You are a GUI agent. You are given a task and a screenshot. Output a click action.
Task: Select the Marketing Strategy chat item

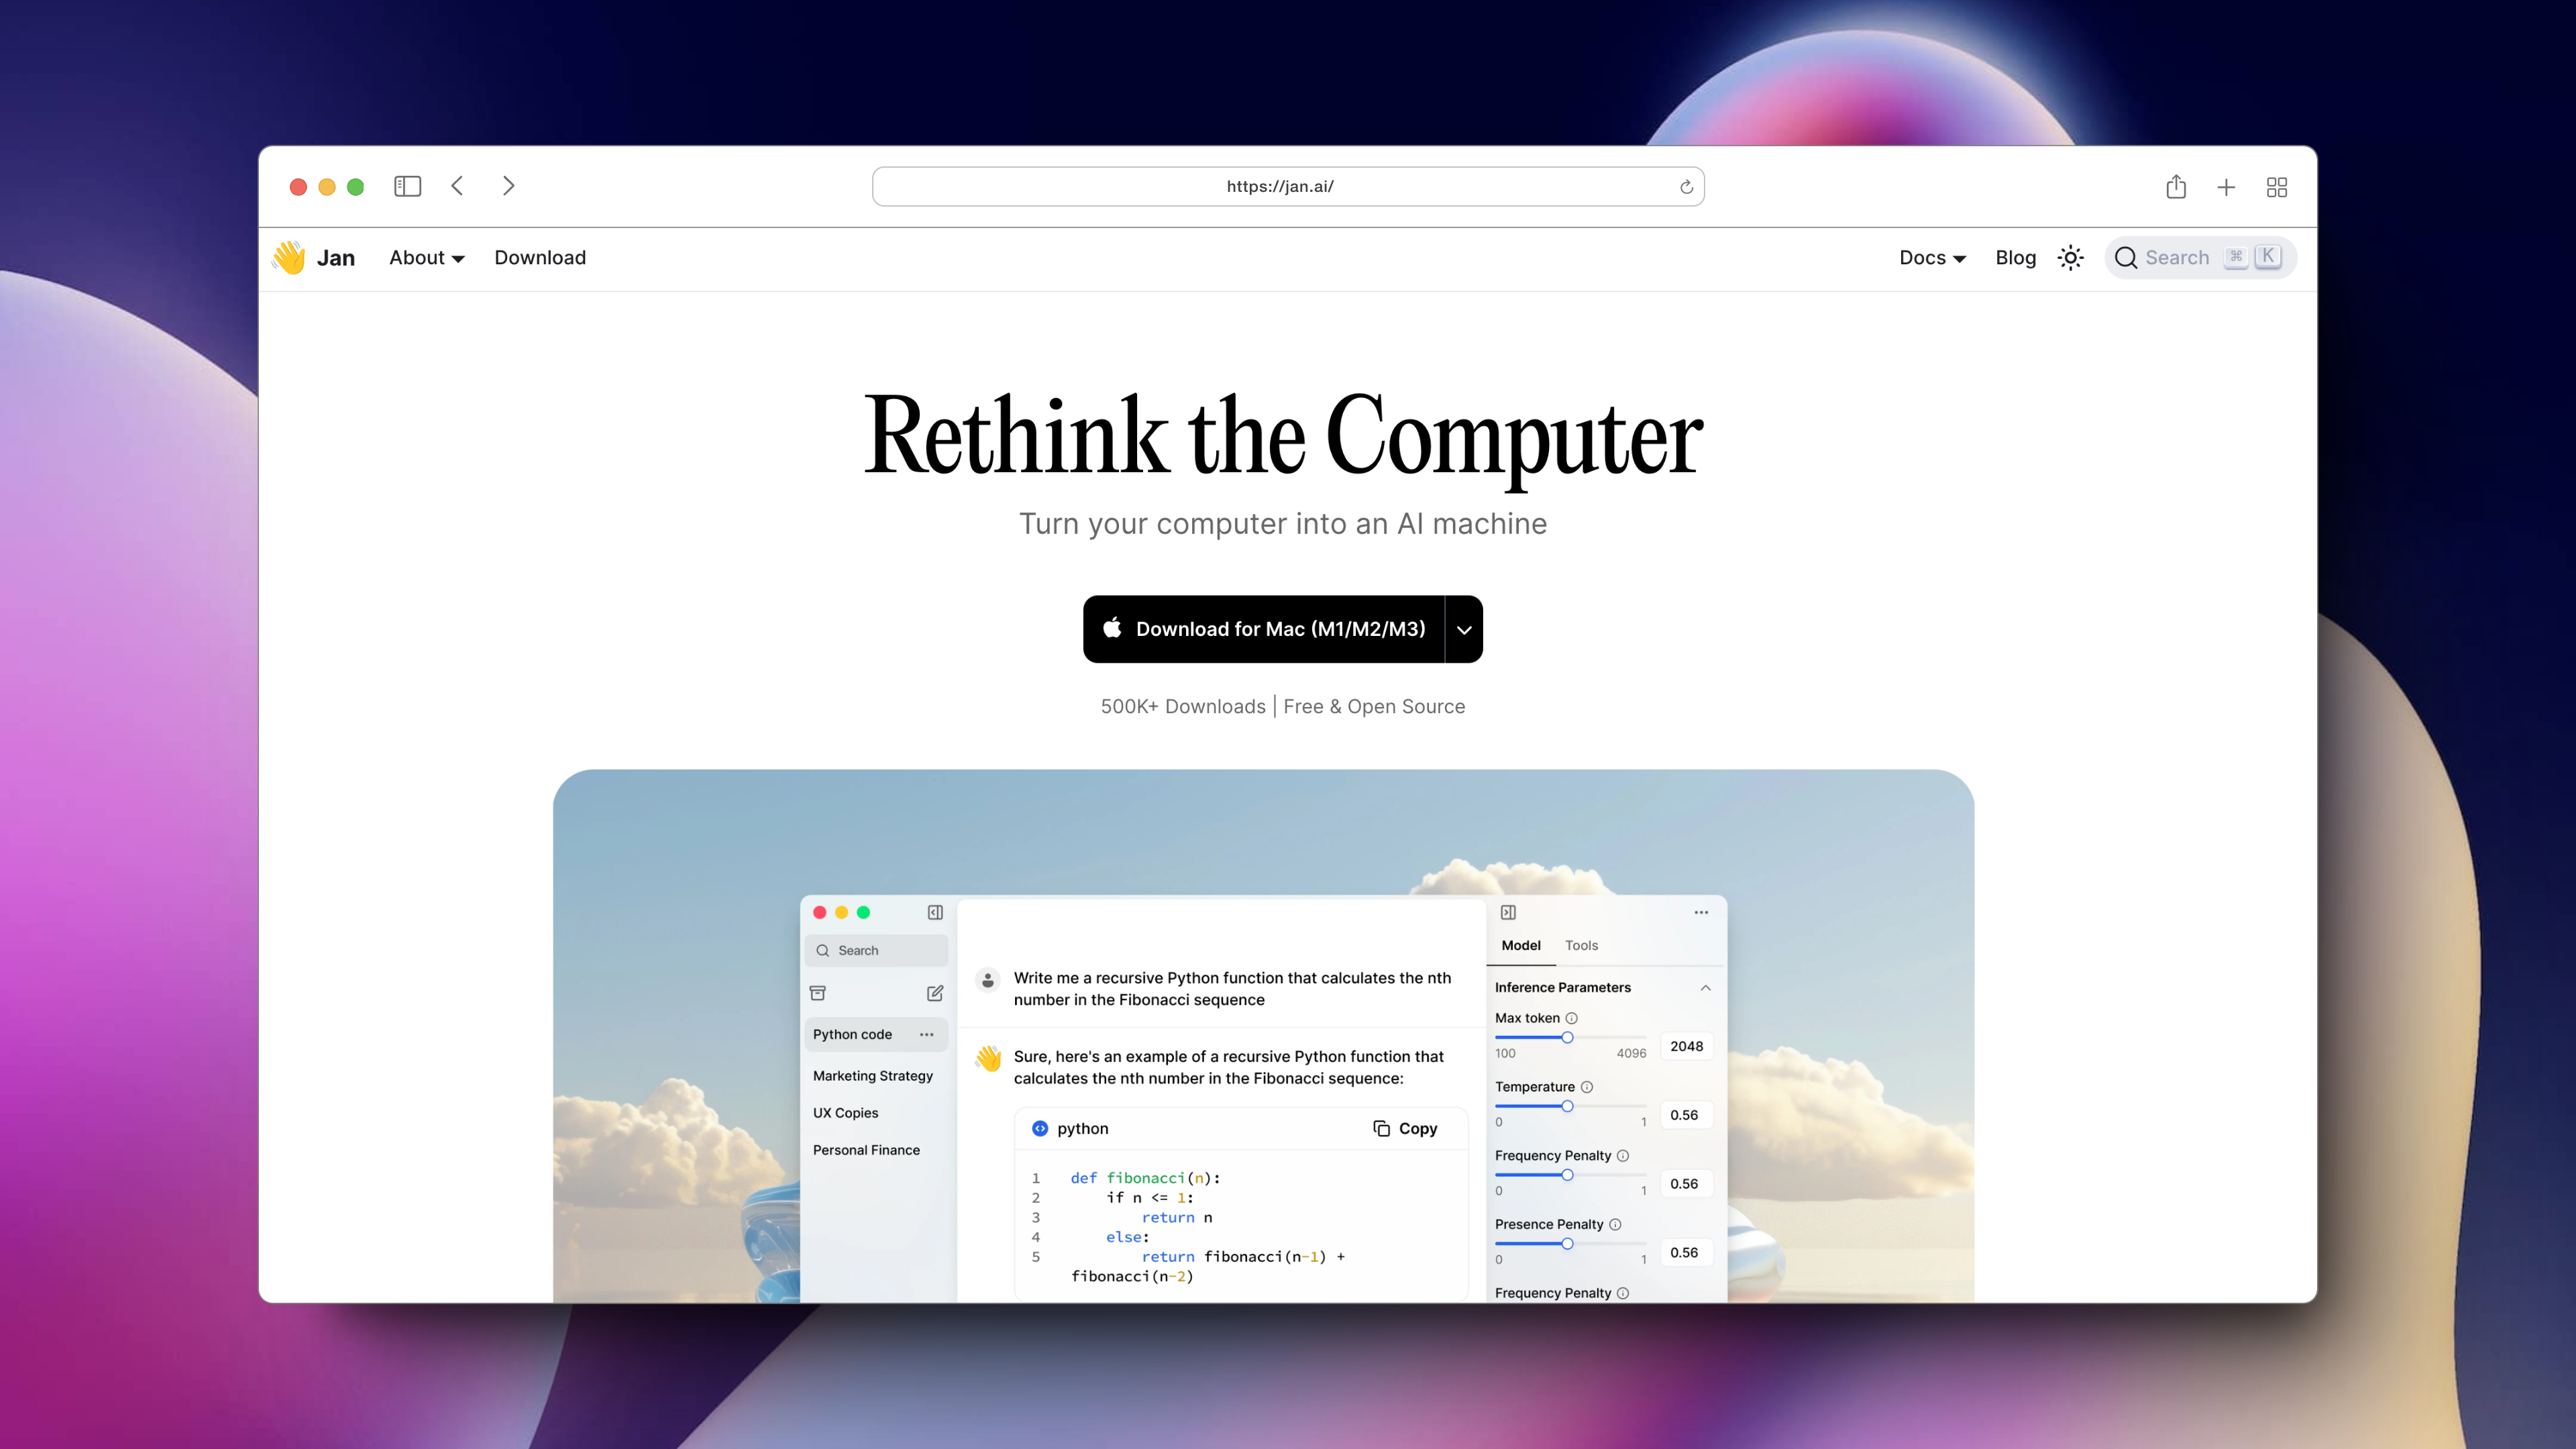click(871, 1074)
